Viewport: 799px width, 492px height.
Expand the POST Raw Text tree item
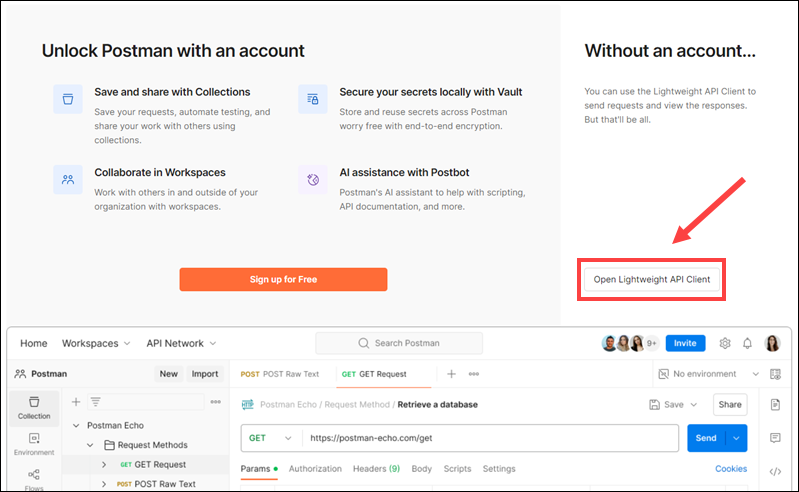click(x=104, y=484)
